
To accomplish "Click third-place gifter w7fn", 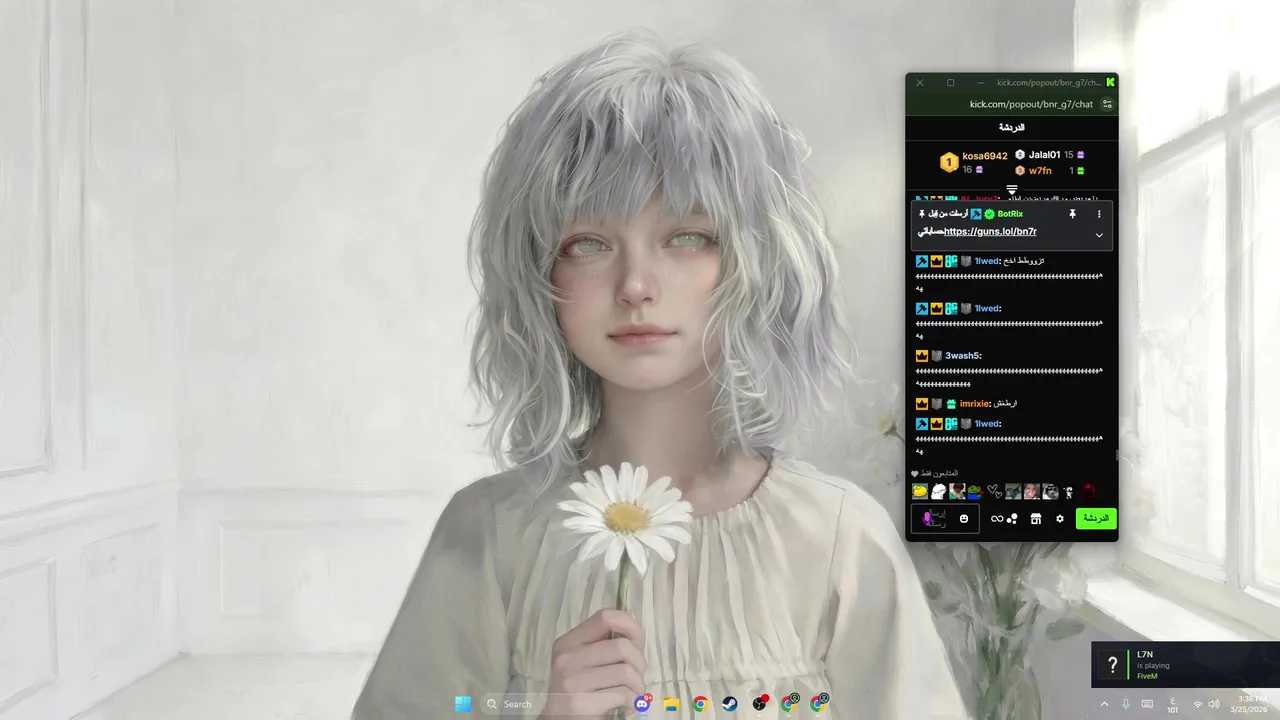I will 1040,171.
